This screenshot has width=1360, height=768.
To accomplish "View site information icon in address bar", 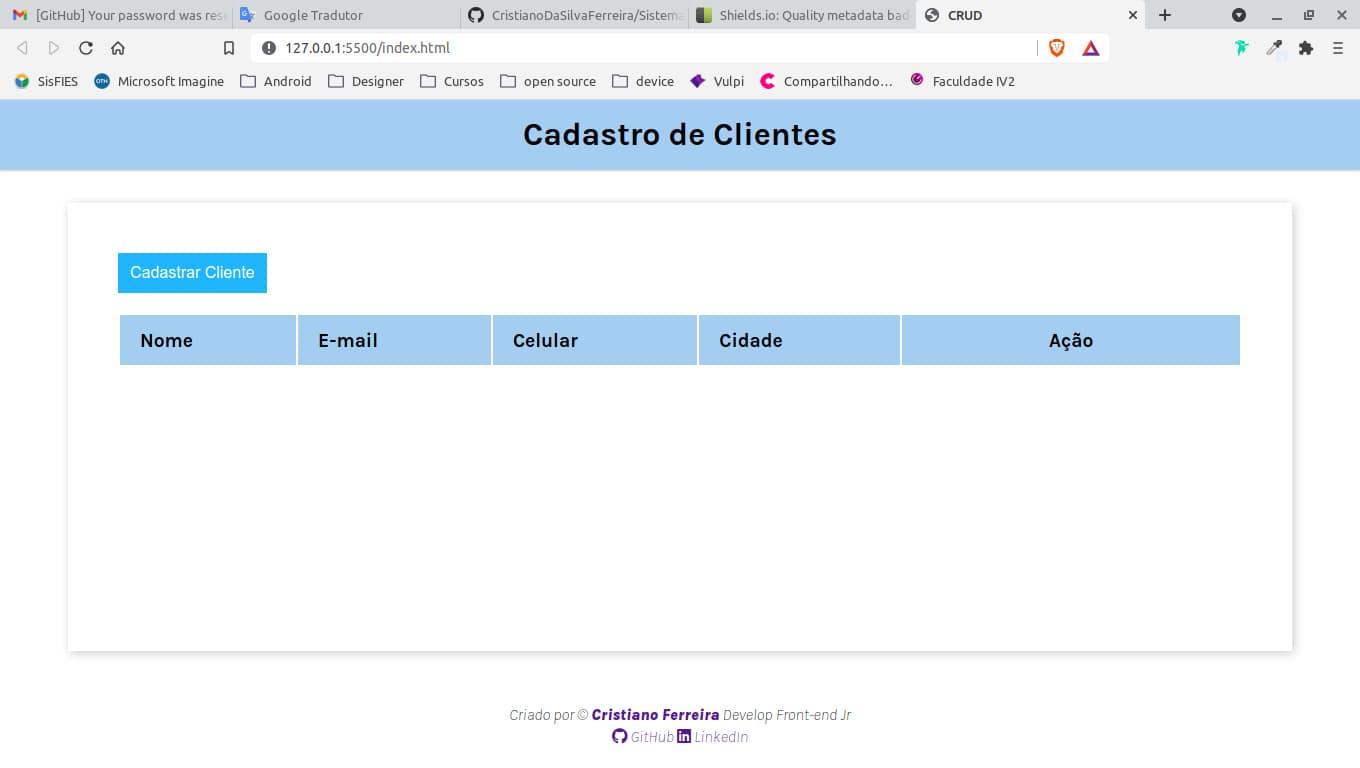I will pyautogui.click(x=268, y=48).
